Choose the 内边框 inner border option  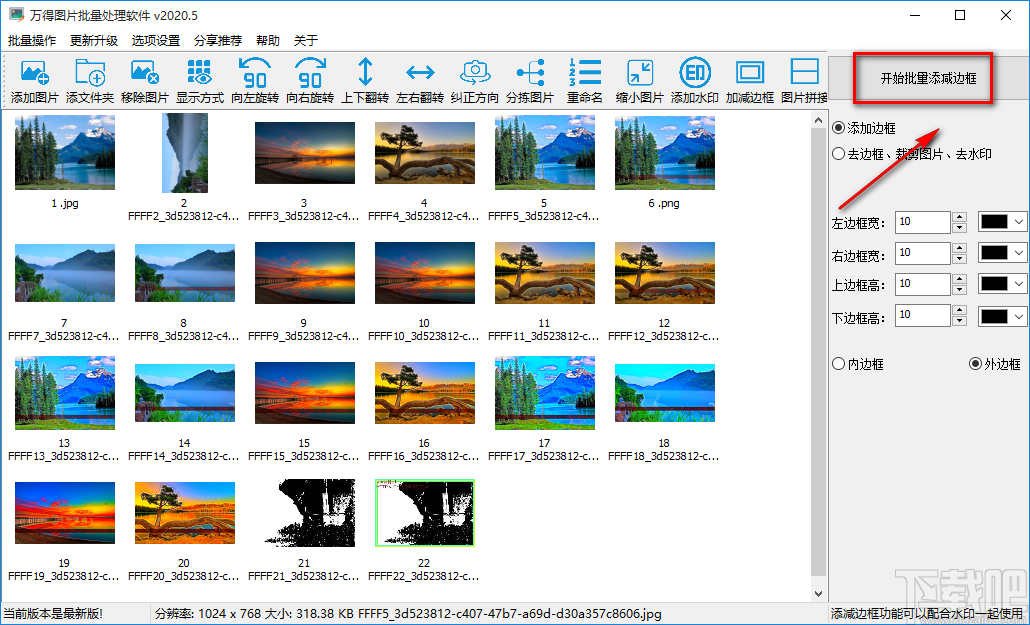click(x=858, y=364)
